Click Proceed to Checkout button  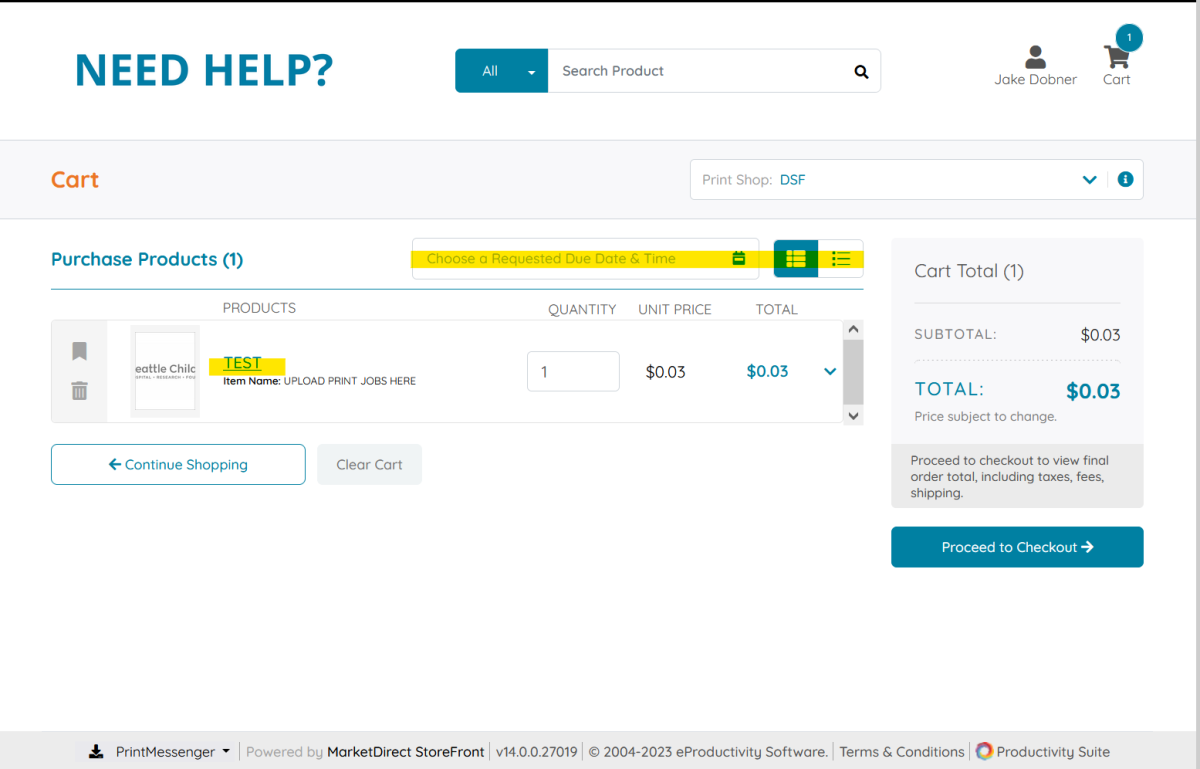coord(1017,547)
